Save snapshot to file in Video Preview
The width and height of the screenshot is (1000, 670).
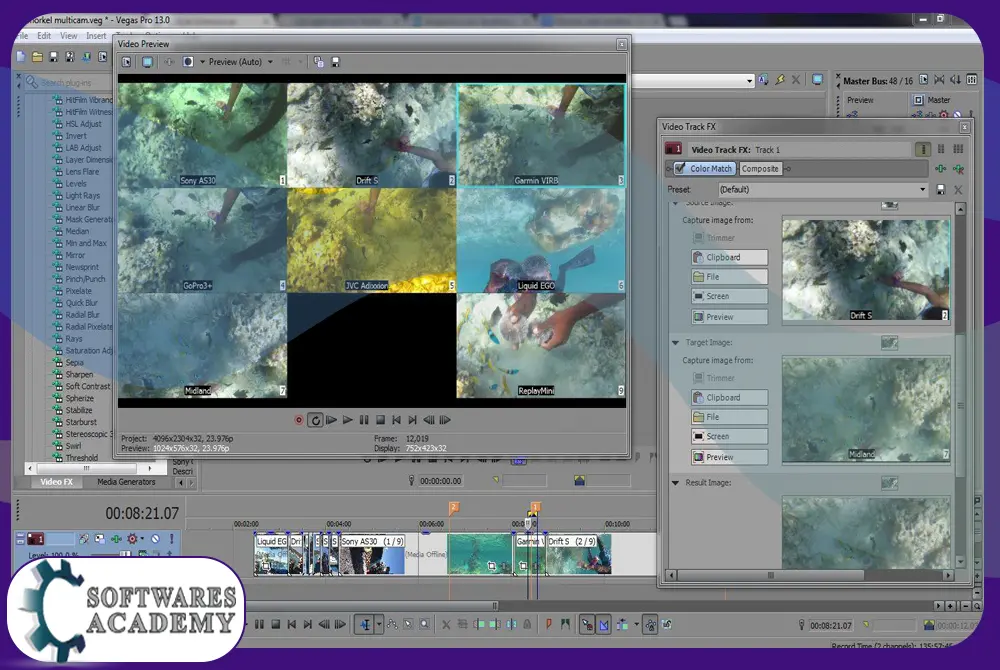(335, 62)
